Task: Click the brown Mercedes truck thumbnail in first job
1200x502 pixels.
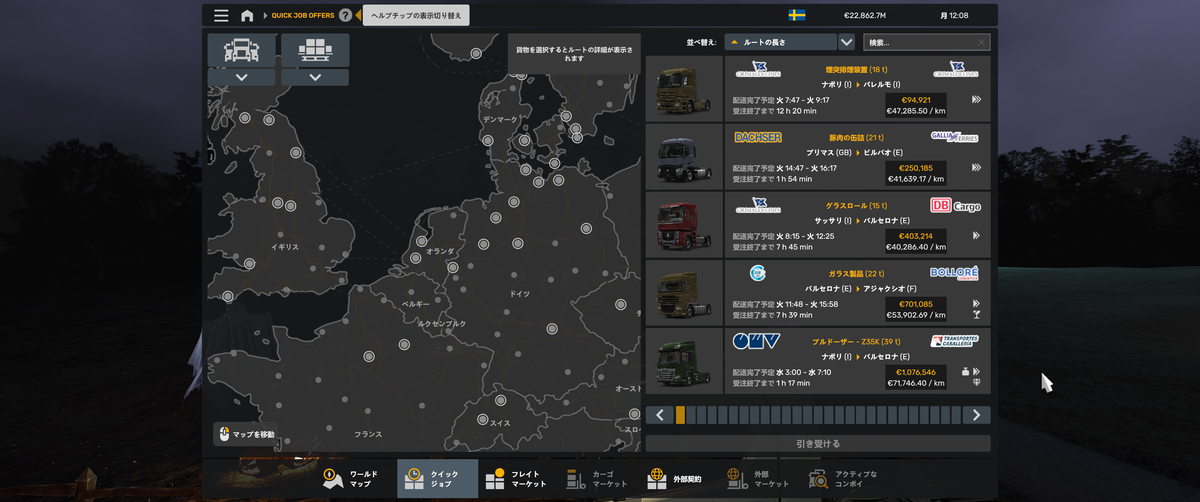Action: (684, 88)
